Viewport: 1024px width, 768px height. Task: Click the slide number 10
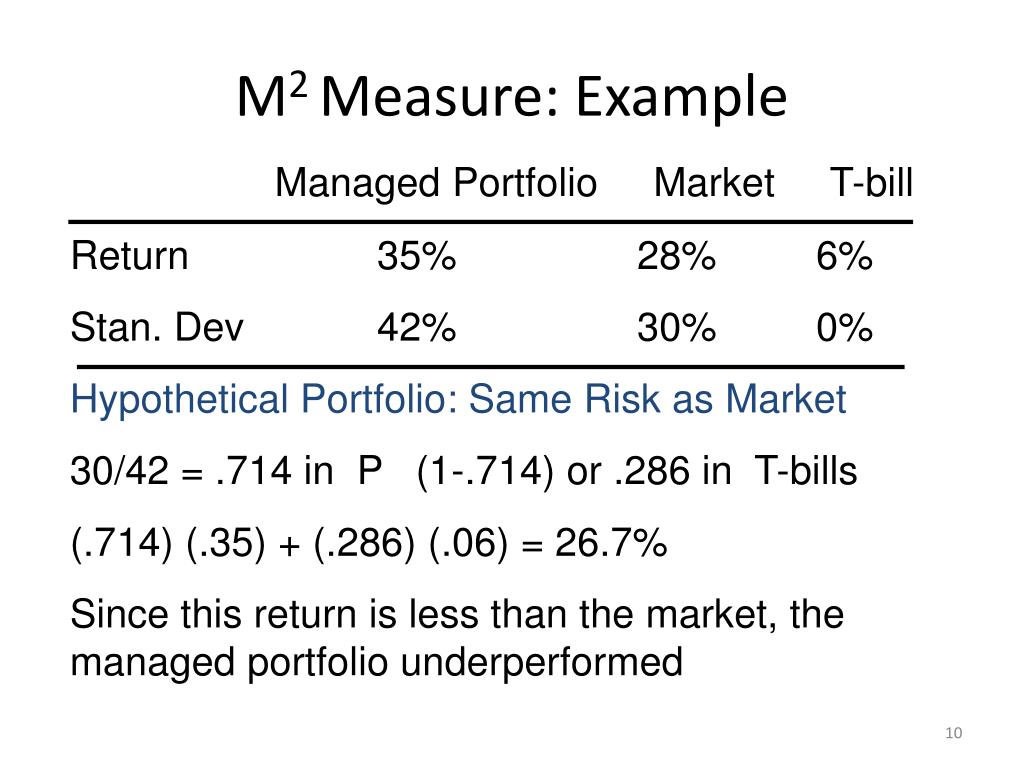[952, 735]
